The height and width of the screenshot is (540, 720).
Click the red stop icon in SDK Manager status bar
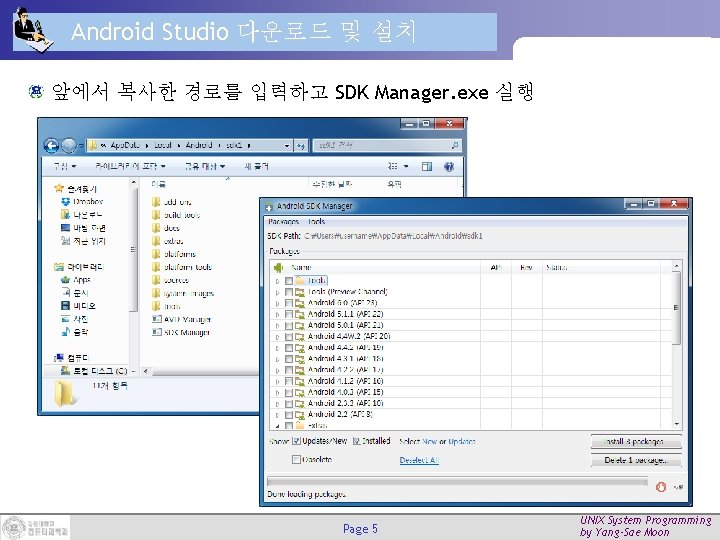point(661,487)
